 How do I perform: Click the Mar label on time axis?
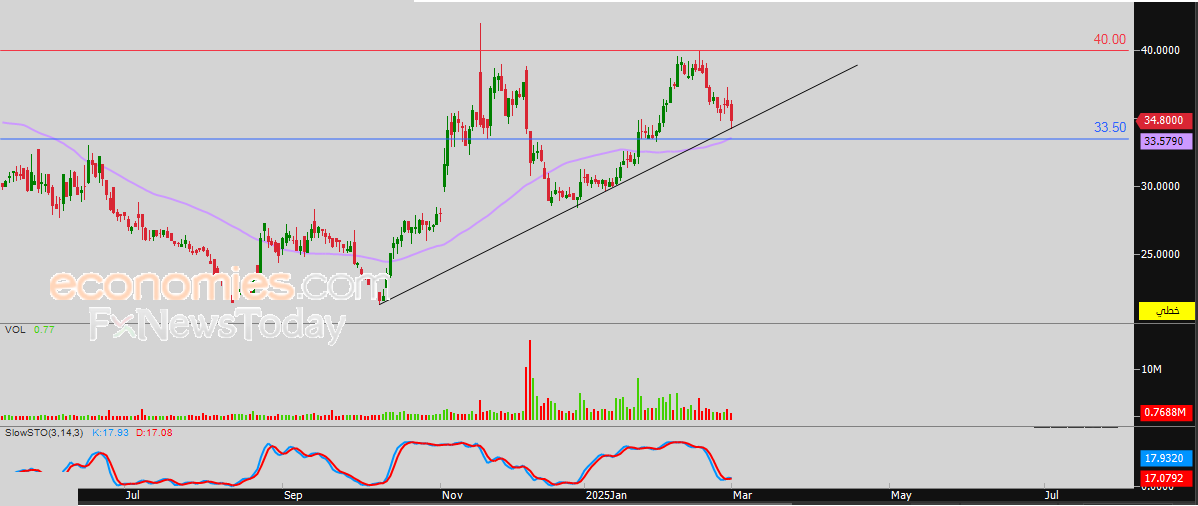(x=742, y=496)
